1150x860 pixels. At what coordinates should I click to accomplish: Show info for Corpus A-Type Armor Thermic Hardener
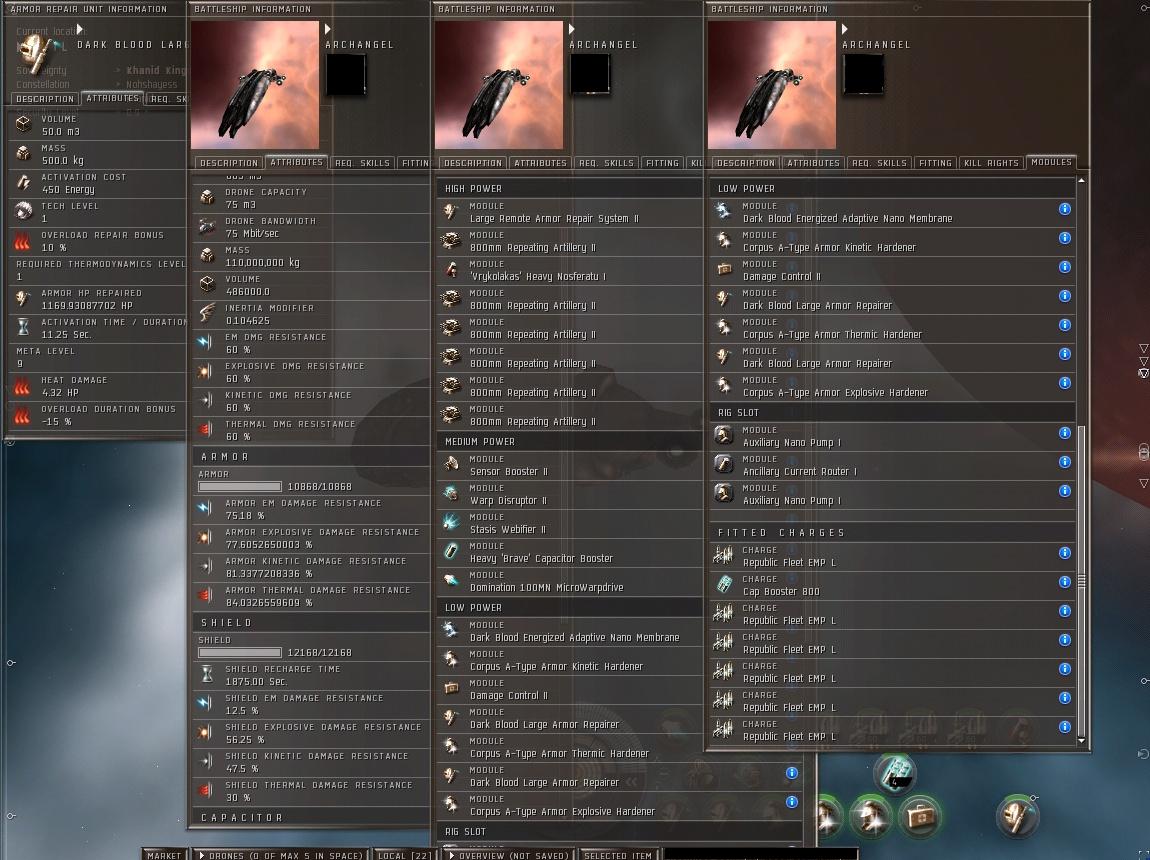click(1065, 325)
